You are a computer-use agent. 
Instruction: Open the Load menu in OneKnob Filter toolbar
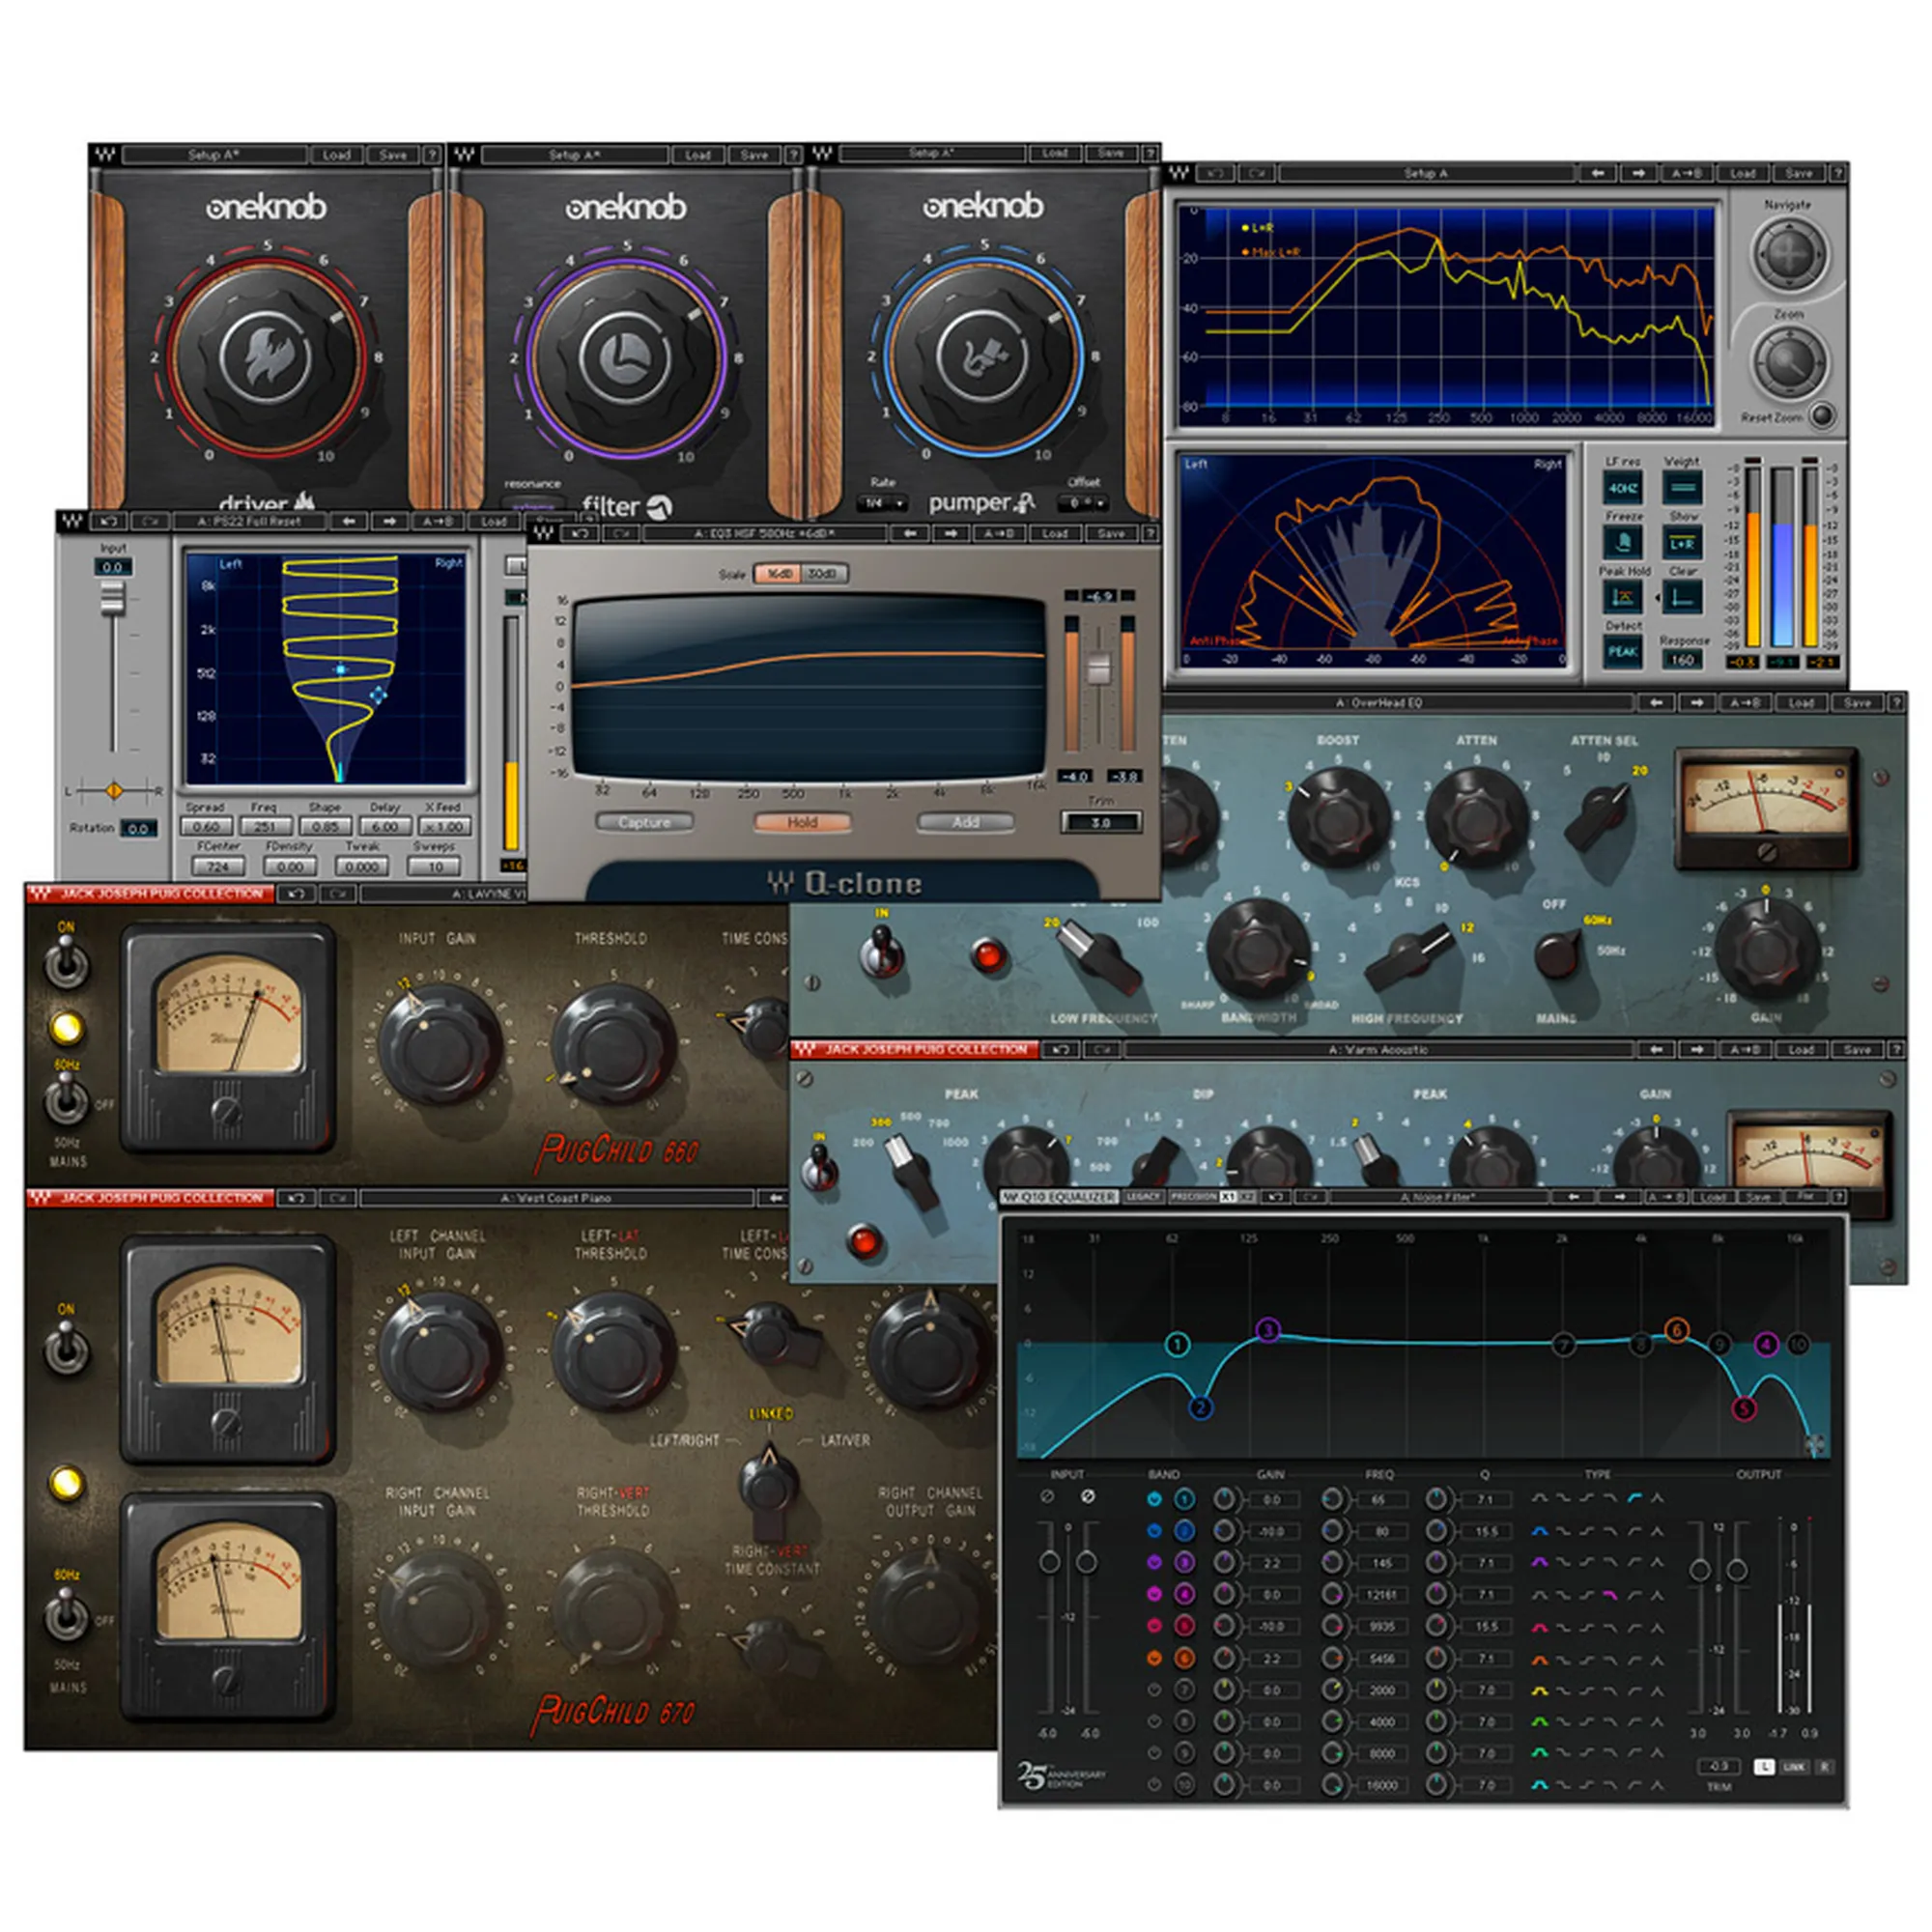coord(697,155)
